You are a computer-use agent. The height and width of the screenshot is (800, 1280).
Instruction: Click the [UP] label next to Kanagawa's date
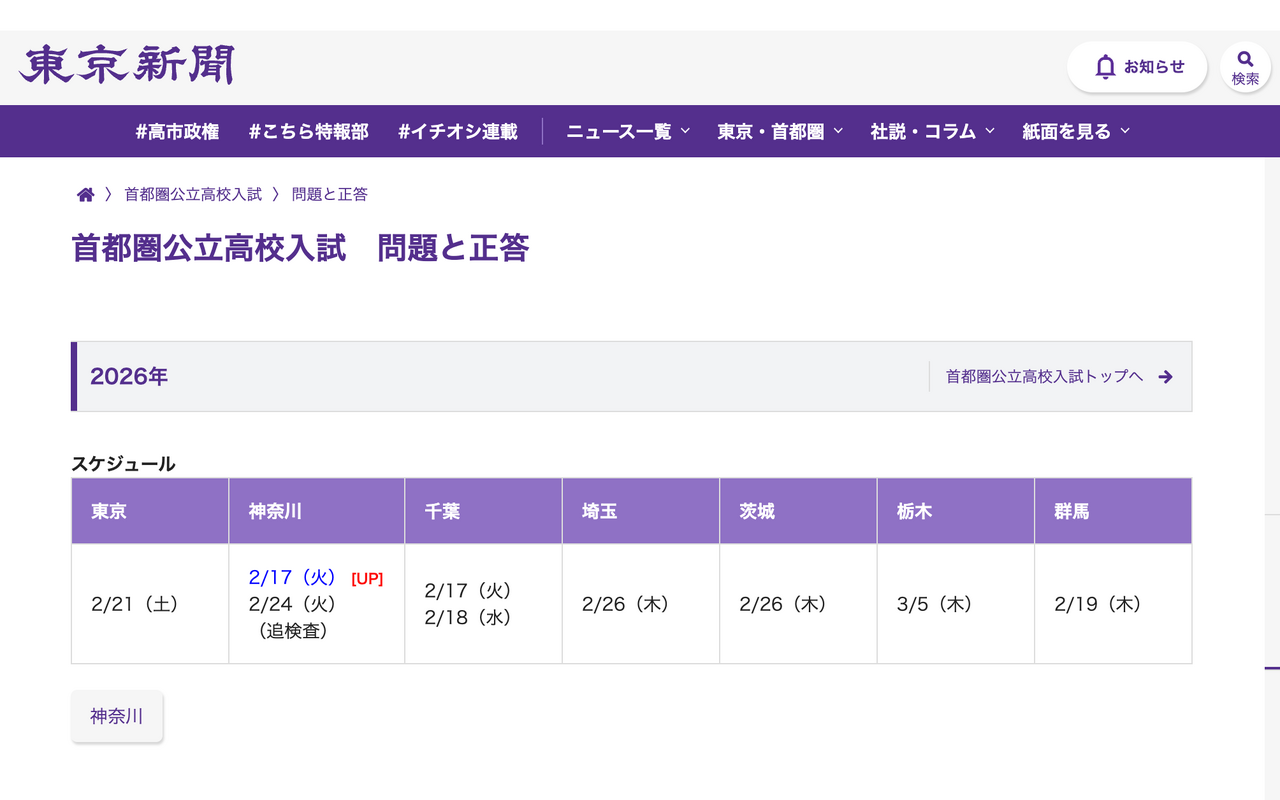point(366,578)
